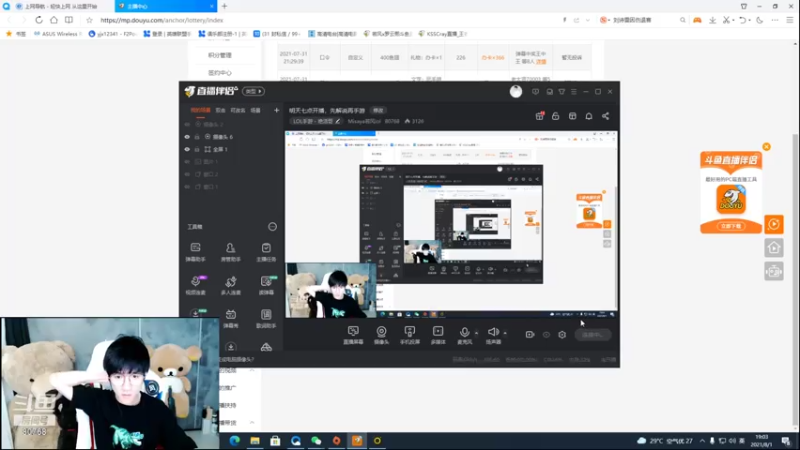
Task: Open WeChat from taskbar
Action: tap(316, 441)
